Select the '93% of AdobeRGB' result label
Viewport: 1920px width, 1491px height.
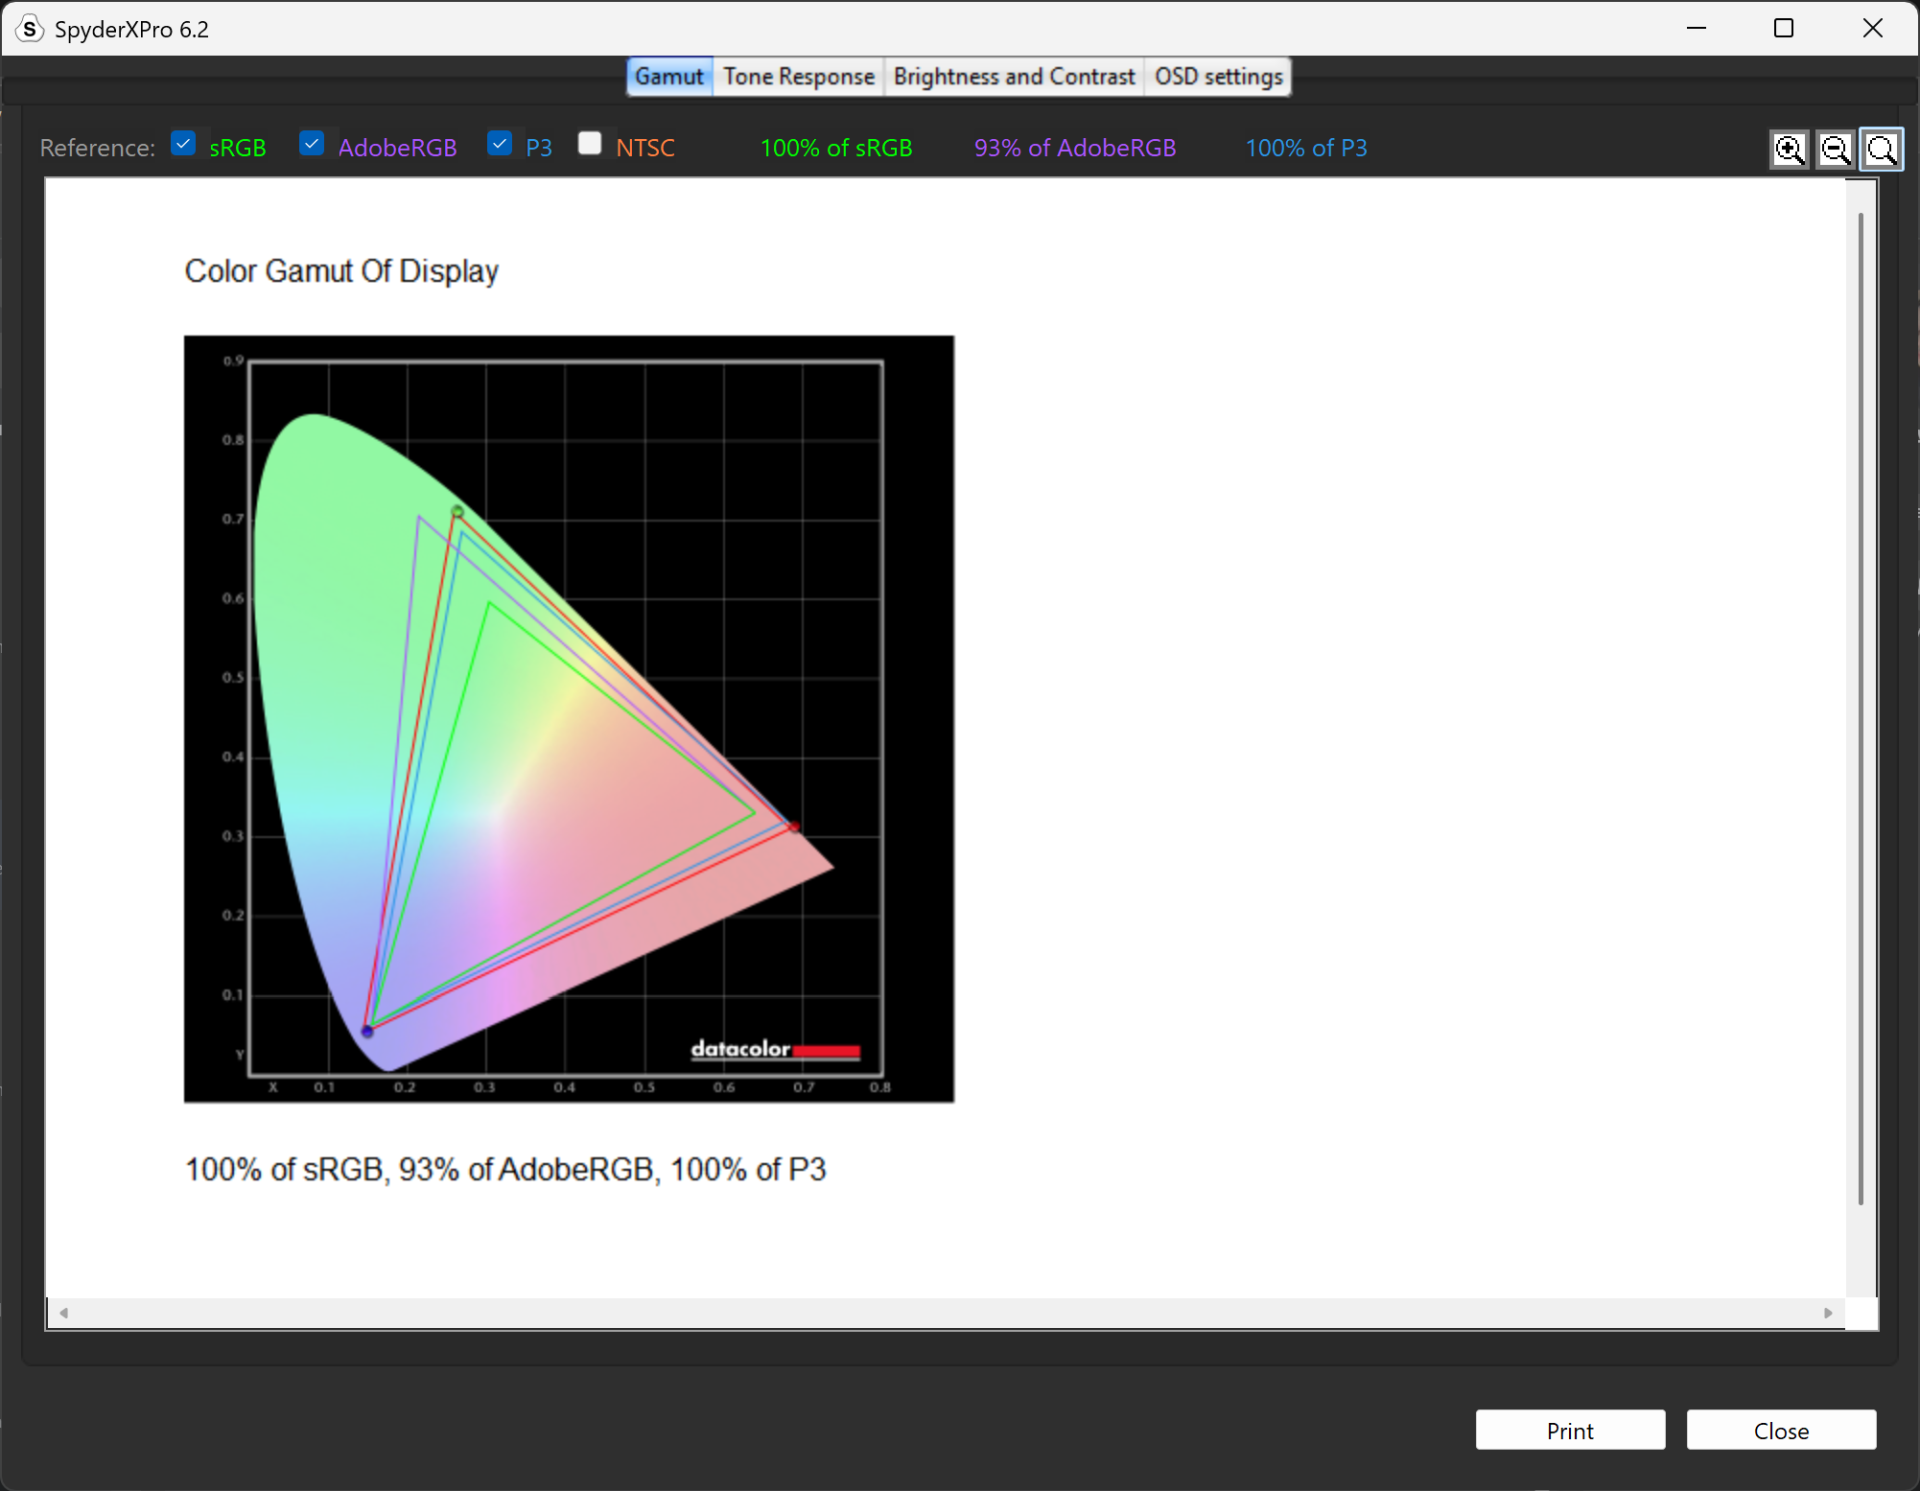(x=1074, y=147)
